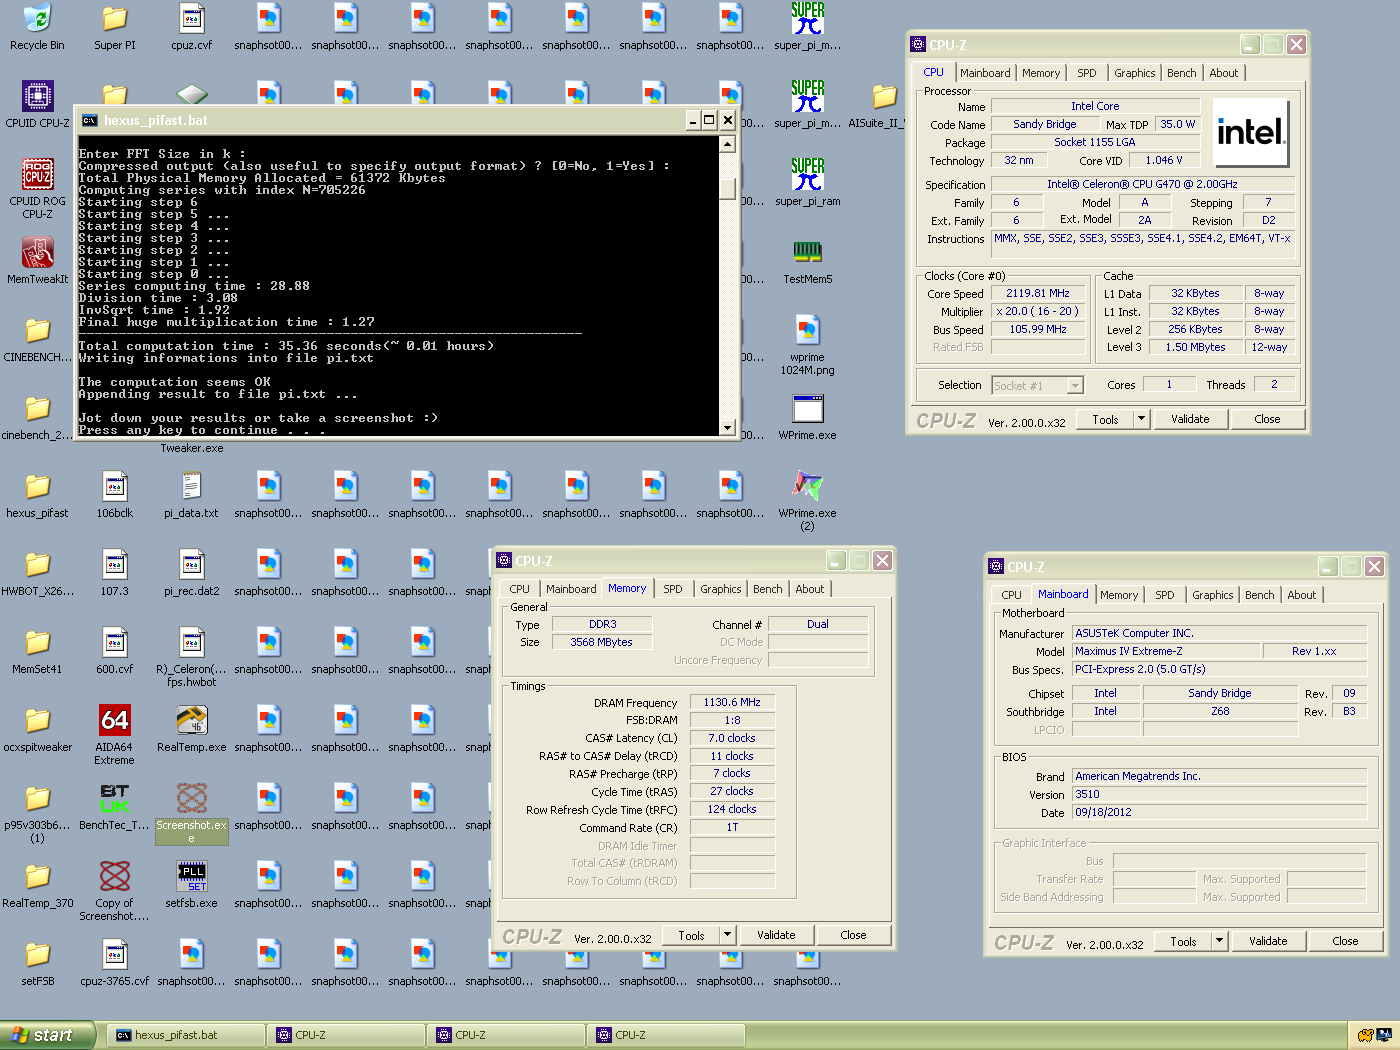Click scroll-up arrow in hexus_pifast console
1400x1050 pixels.
click(727, 144)
